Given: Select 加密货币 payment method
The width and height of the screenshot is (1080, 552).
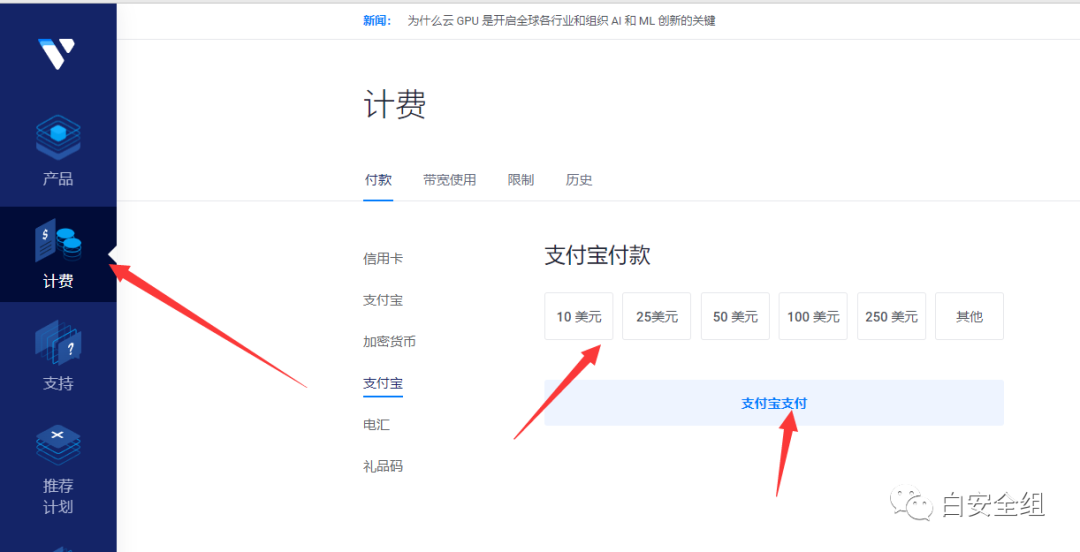Looking at the screenshot, I should point(389,342).
